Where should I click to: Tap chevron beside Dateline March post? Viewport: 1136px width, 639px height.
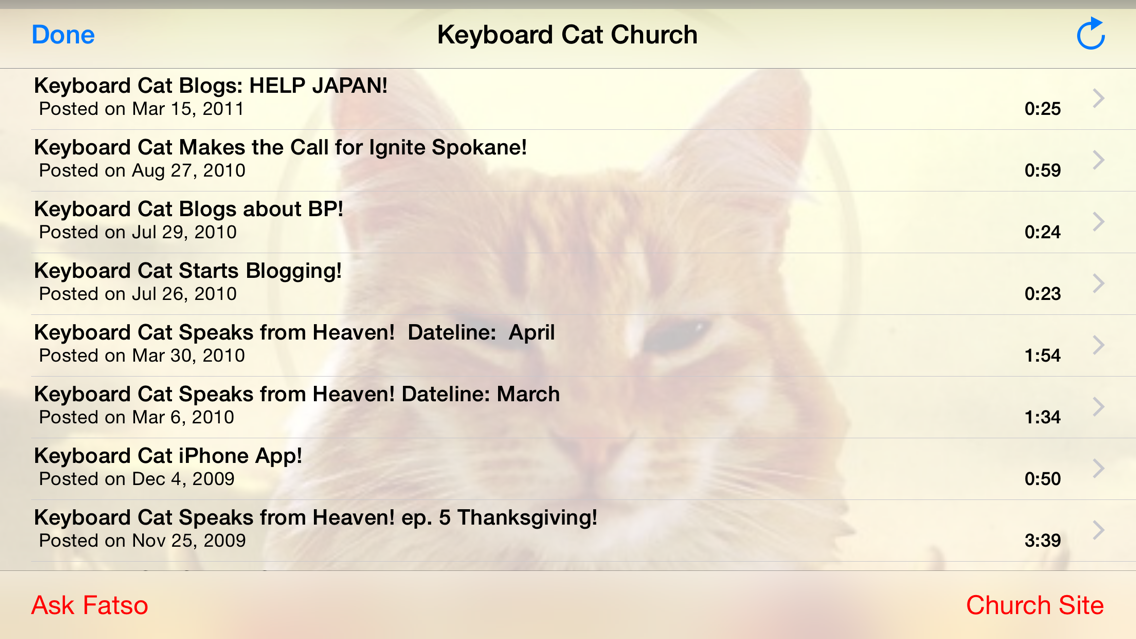(1098, 406)
